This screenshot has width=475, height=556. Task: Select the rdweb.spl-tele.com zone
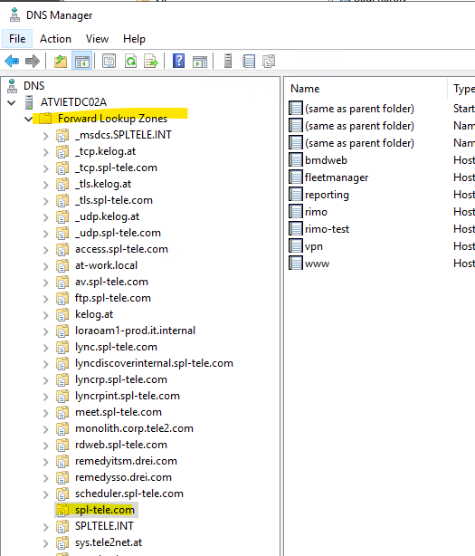coord(121,445)
